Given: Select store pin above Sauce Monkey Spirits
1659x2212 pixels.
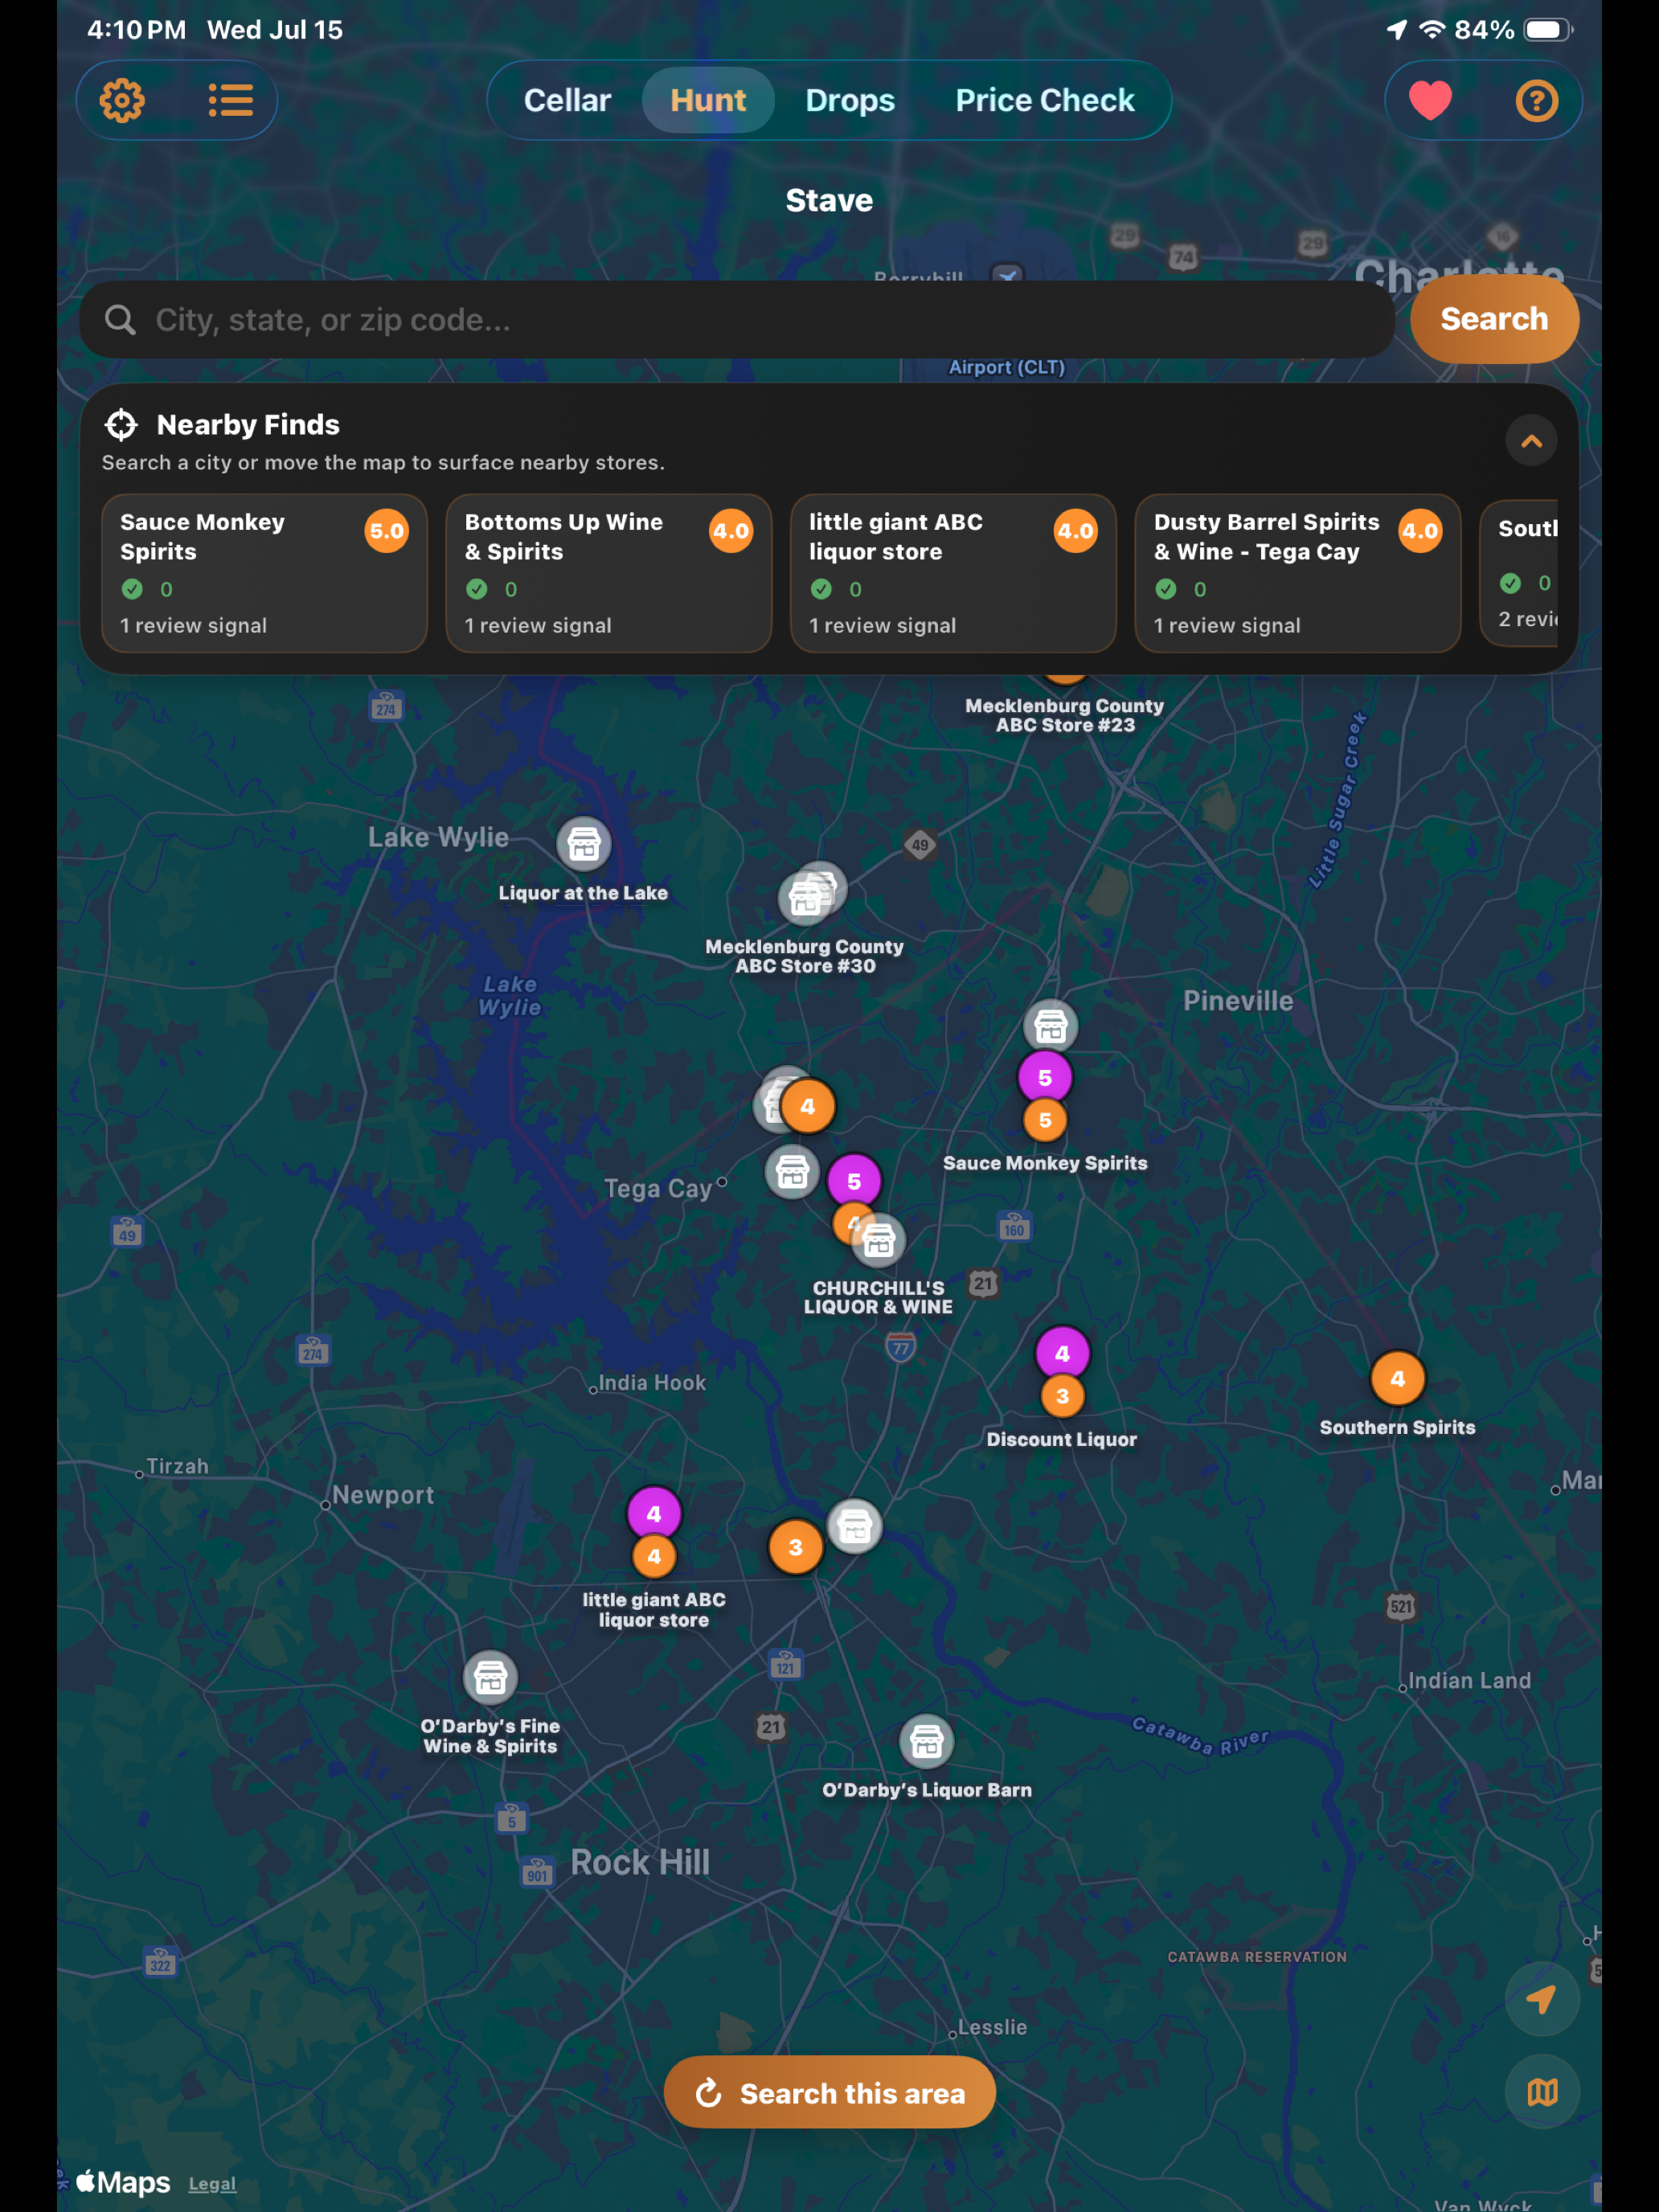Looking at the screenshot, I should (x=1050, y=1026).
